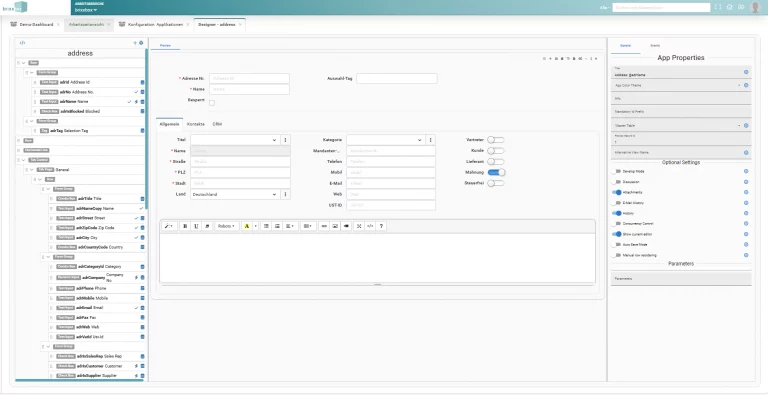
Task: Click the info icon next to History
Action: [746, 213]
